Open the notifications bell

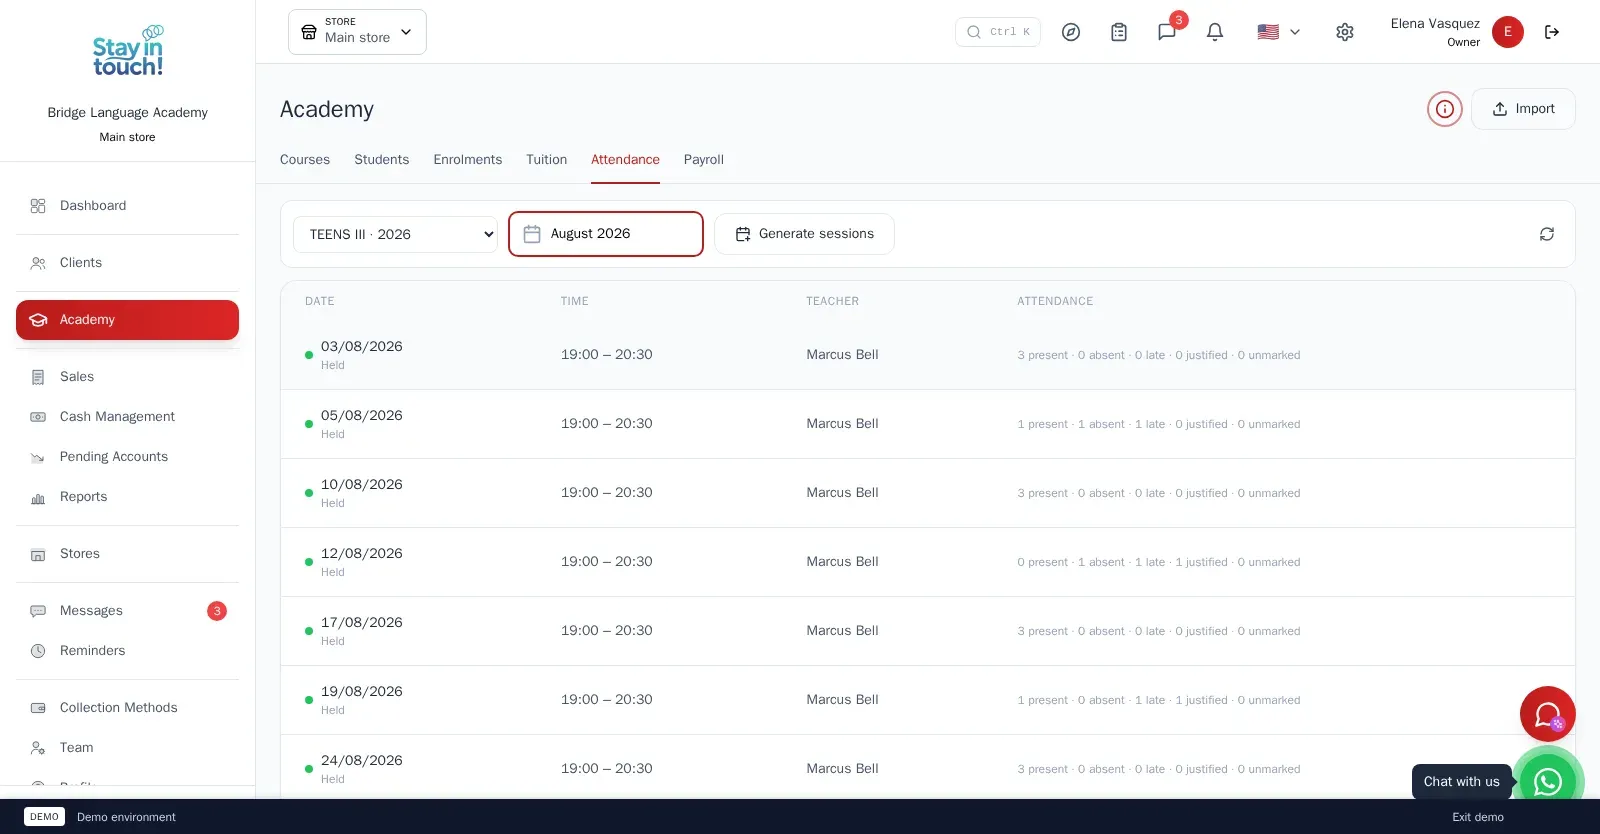pyautogui.click(x=1215, y=32)
